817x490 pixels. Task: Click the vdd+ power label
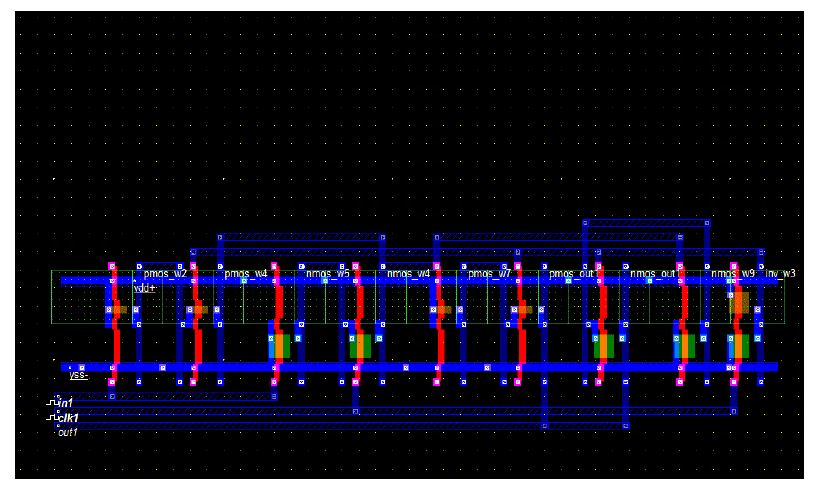(145, 288)
